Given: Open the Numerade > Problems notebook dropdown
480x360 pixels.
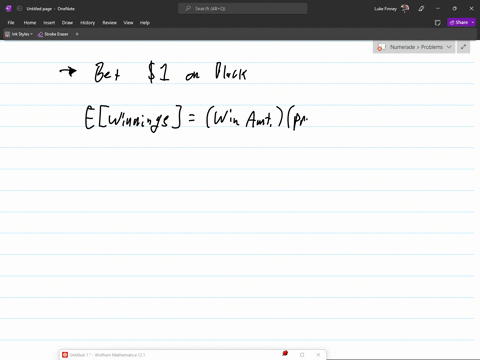Looking at the screenshot, I should pyautogui.click(x=414, y=47).
